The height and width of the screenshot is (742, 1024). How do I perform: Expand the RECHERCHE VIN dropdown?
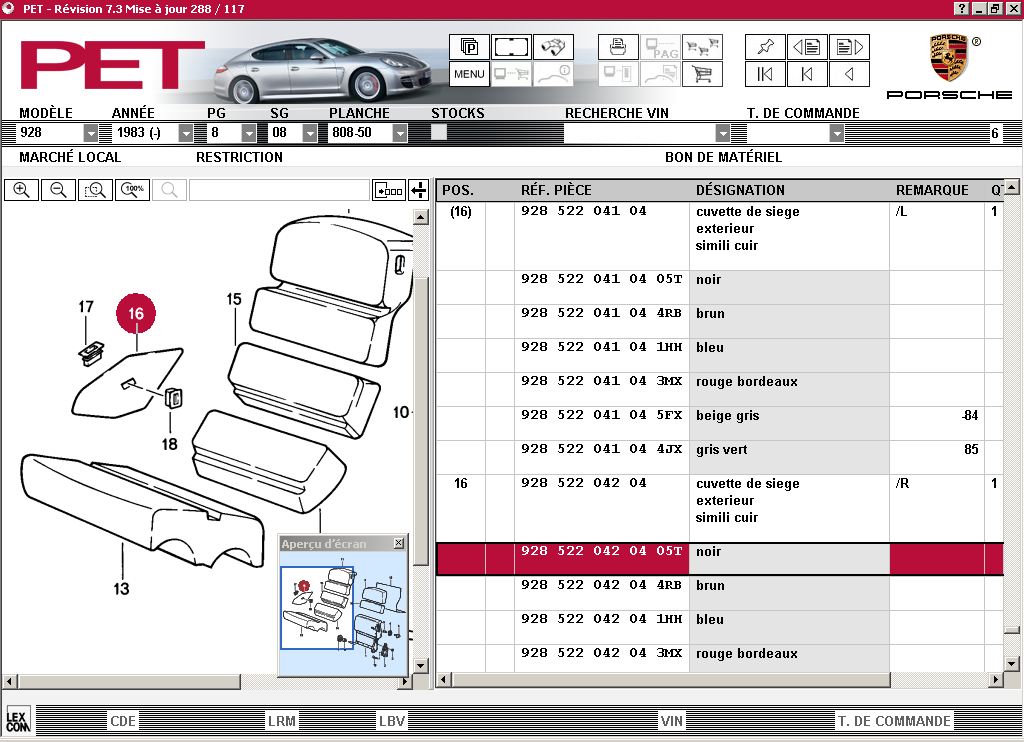pos(722,133)
